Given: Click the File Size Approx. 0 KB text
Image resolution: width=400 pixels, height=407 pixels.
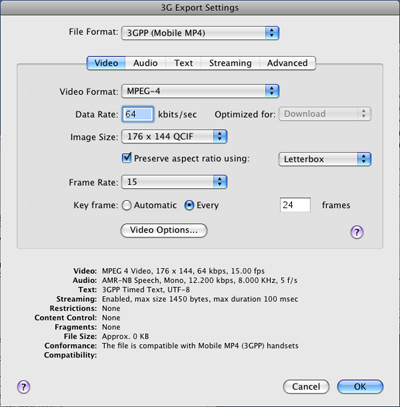Looking at the screenshot, I should 125,336.
